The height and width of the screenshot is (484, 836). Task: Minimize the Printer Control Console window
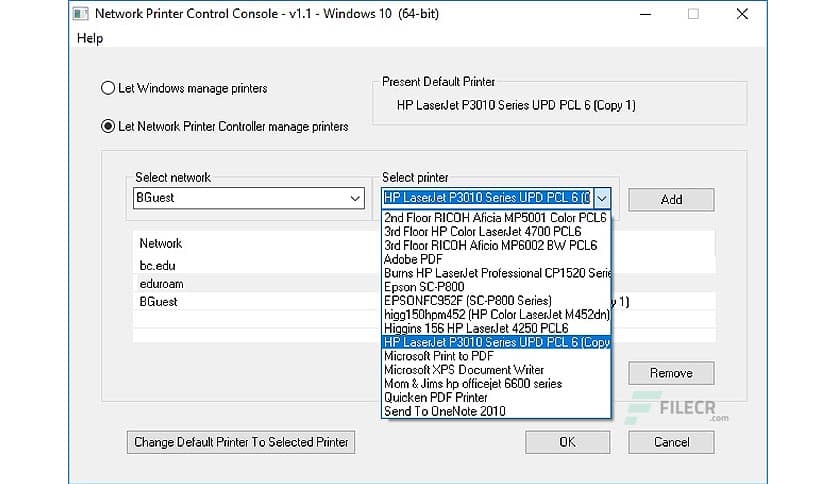pos(646,14)
